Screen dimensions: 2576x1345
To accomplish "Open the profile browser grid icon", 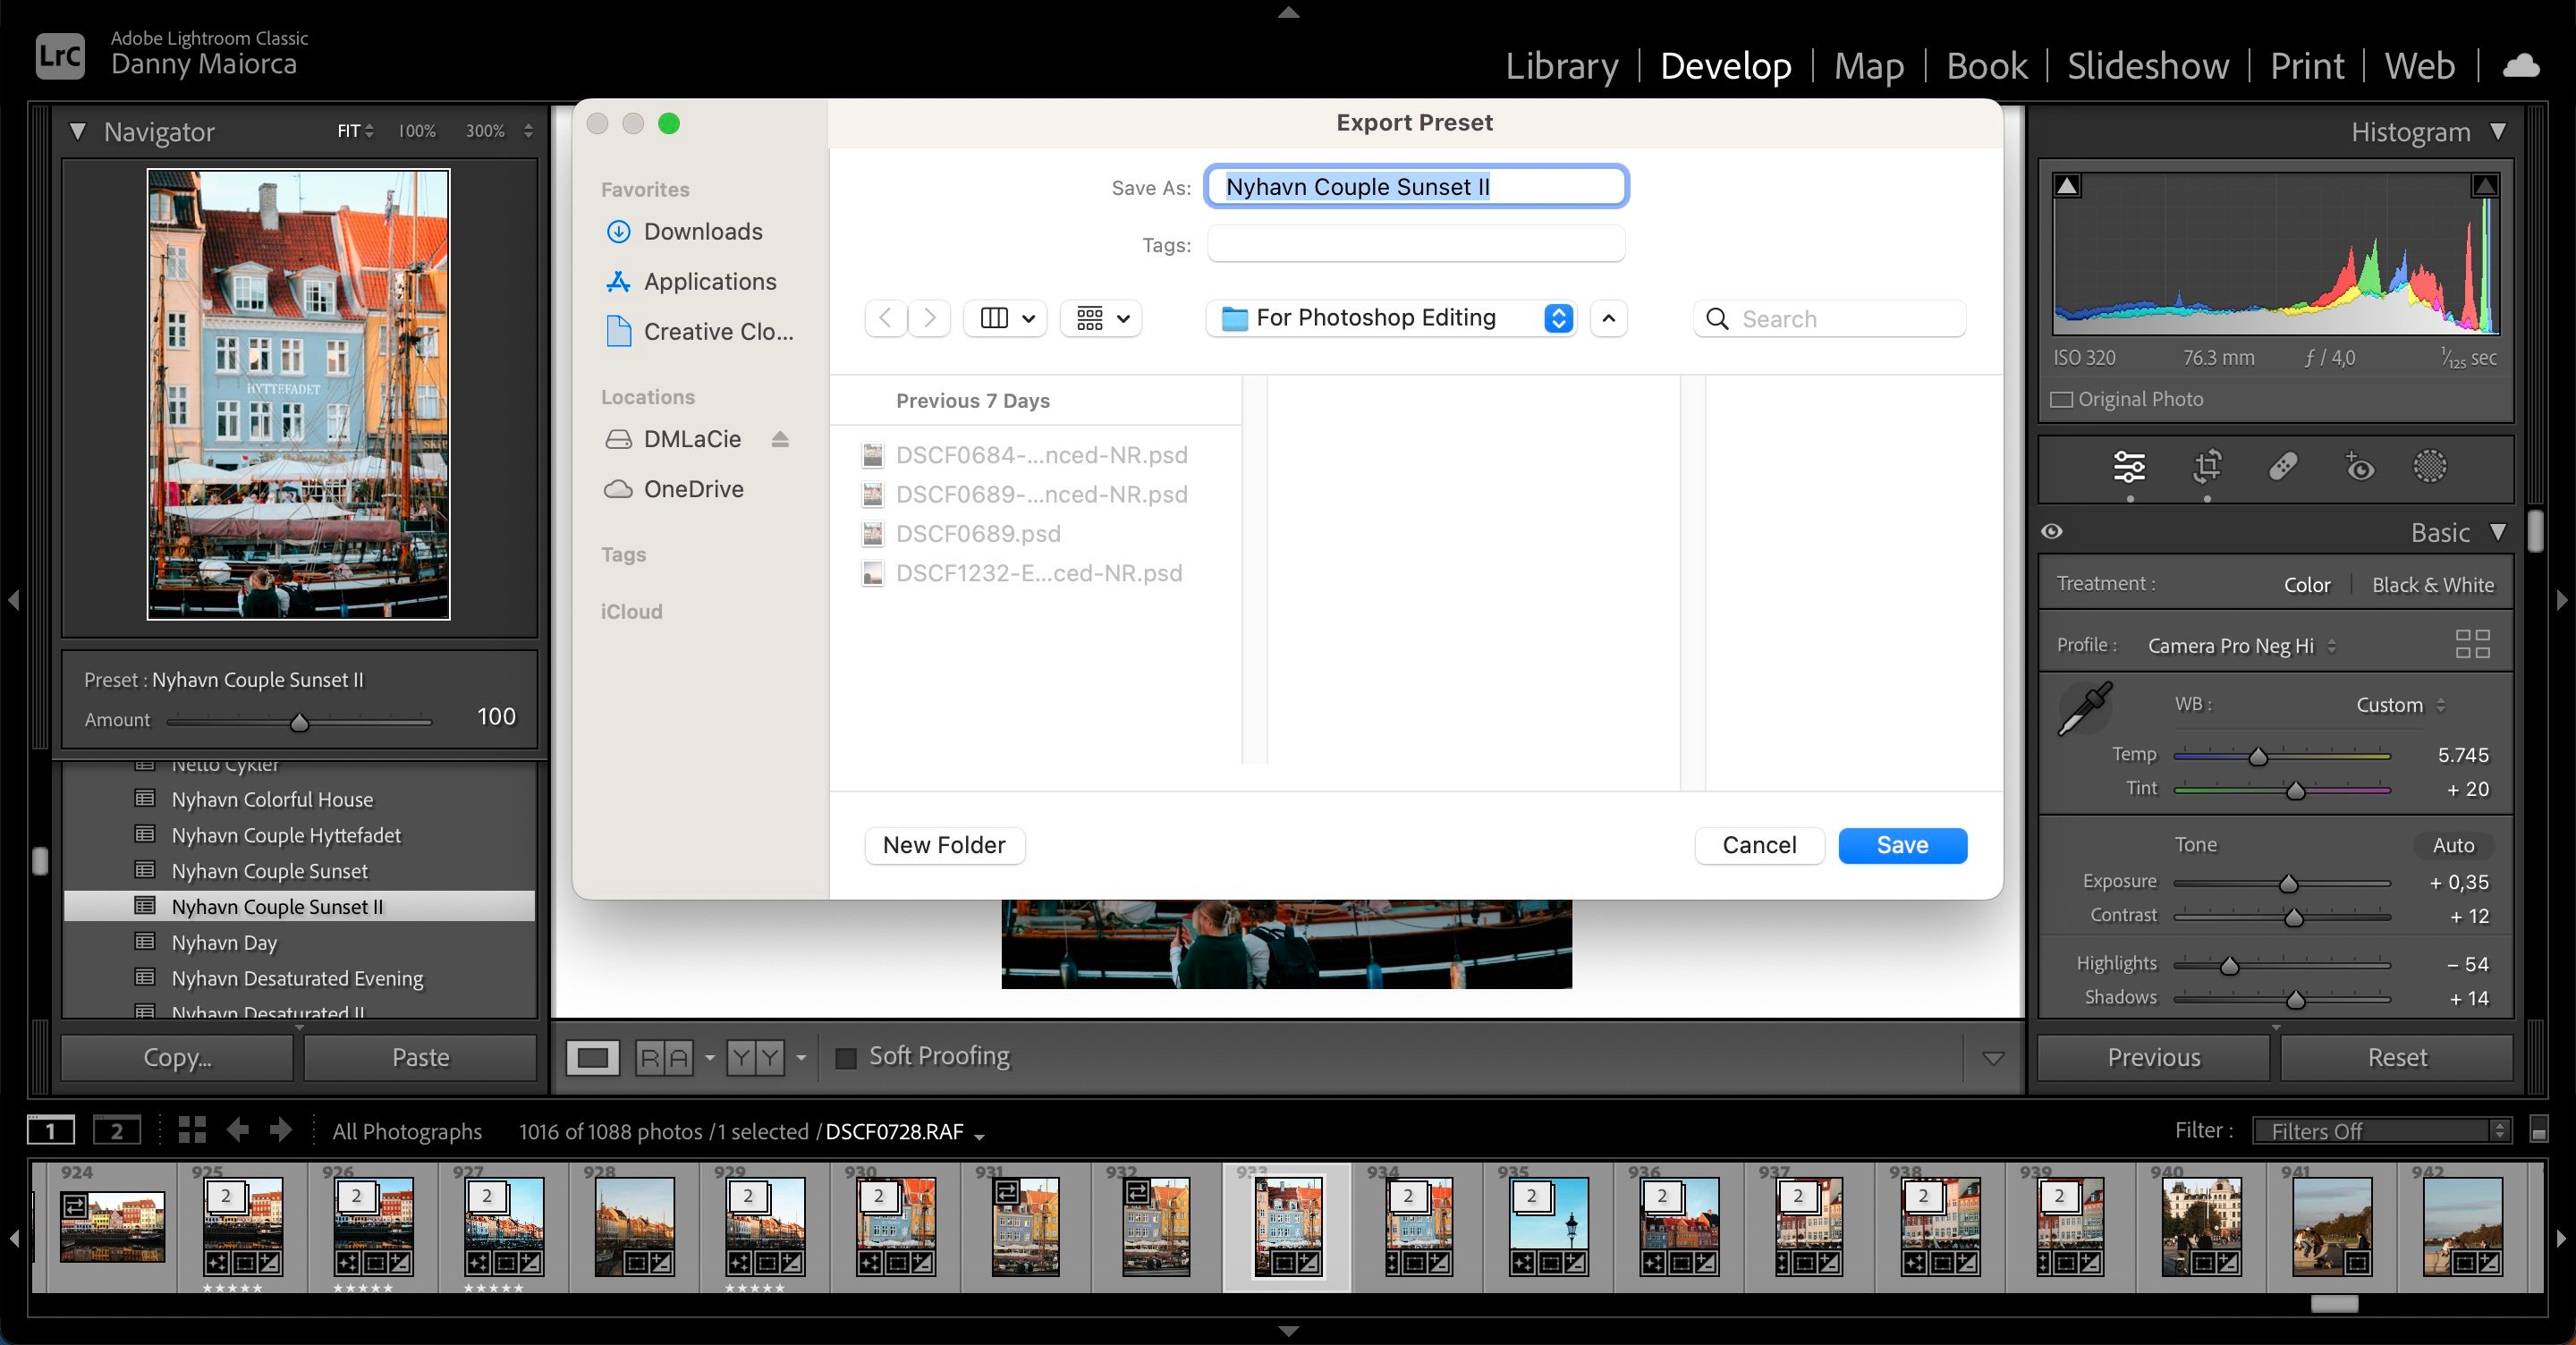I will pyautogui.click(x=2473, y=645).
